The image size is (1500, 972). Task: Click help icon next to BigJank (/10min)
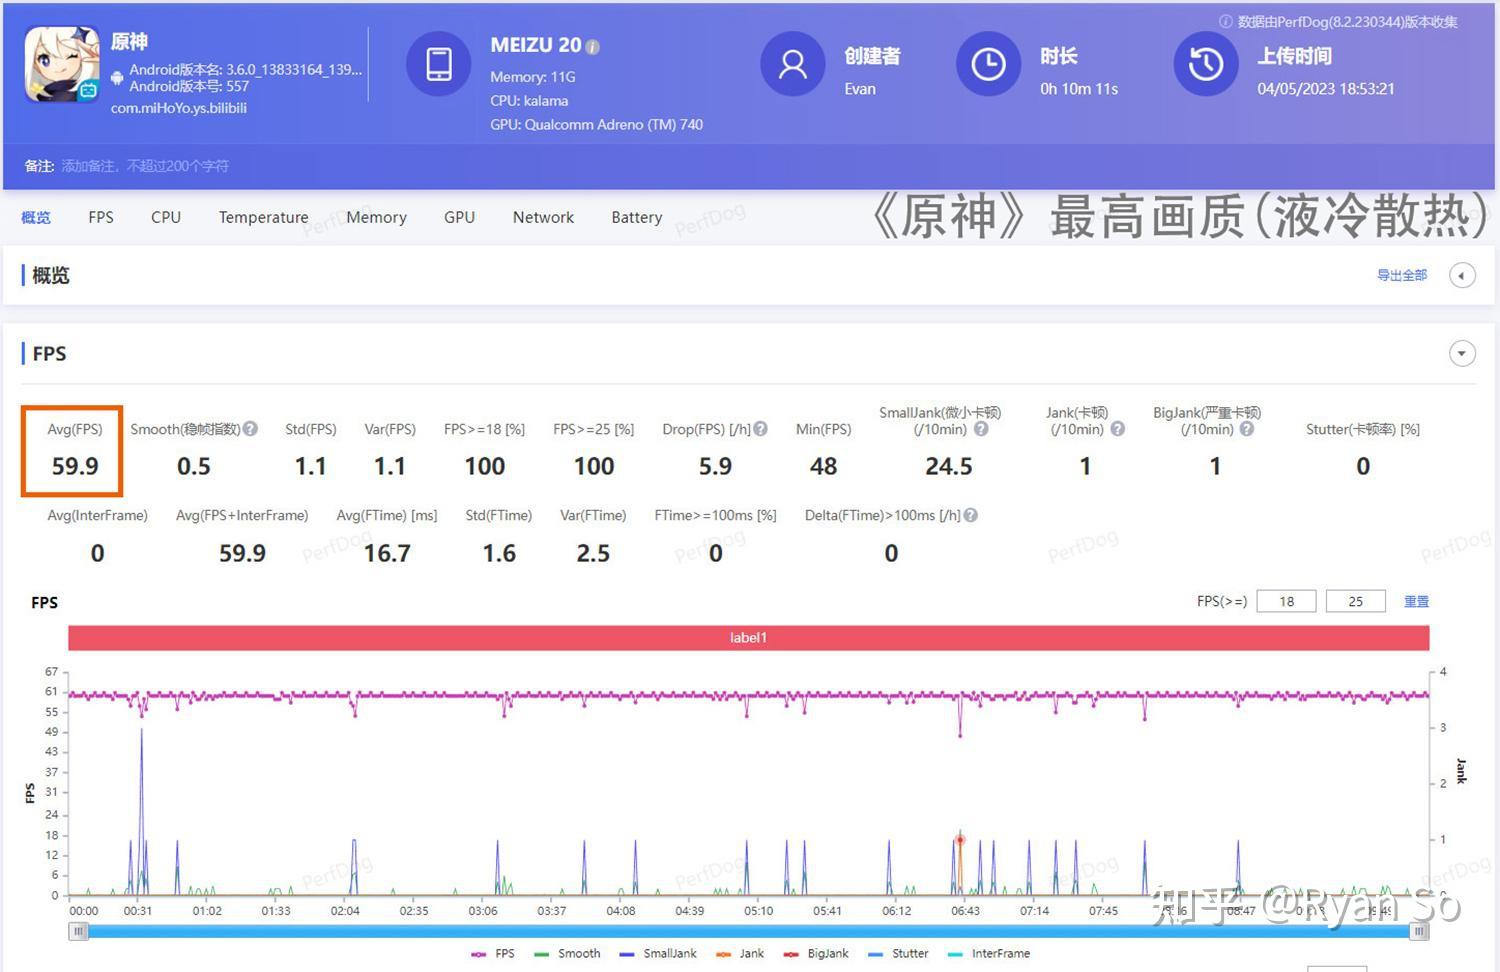[1247, 428]
